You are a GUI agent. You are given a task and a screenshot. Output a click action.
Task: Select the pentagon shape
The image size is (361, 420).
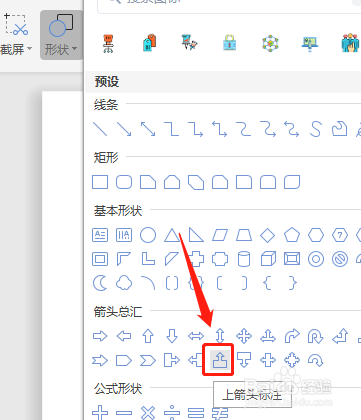(292, 235)
